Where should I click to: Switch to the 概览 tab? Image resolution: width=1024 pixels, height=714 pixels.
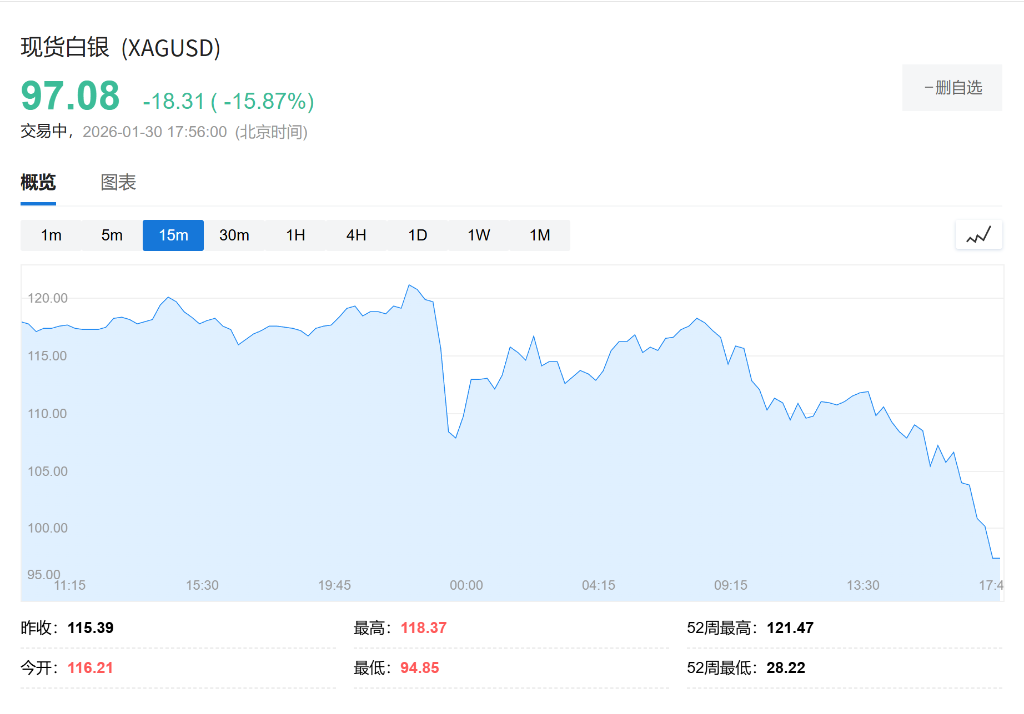[x=38, y=183]
